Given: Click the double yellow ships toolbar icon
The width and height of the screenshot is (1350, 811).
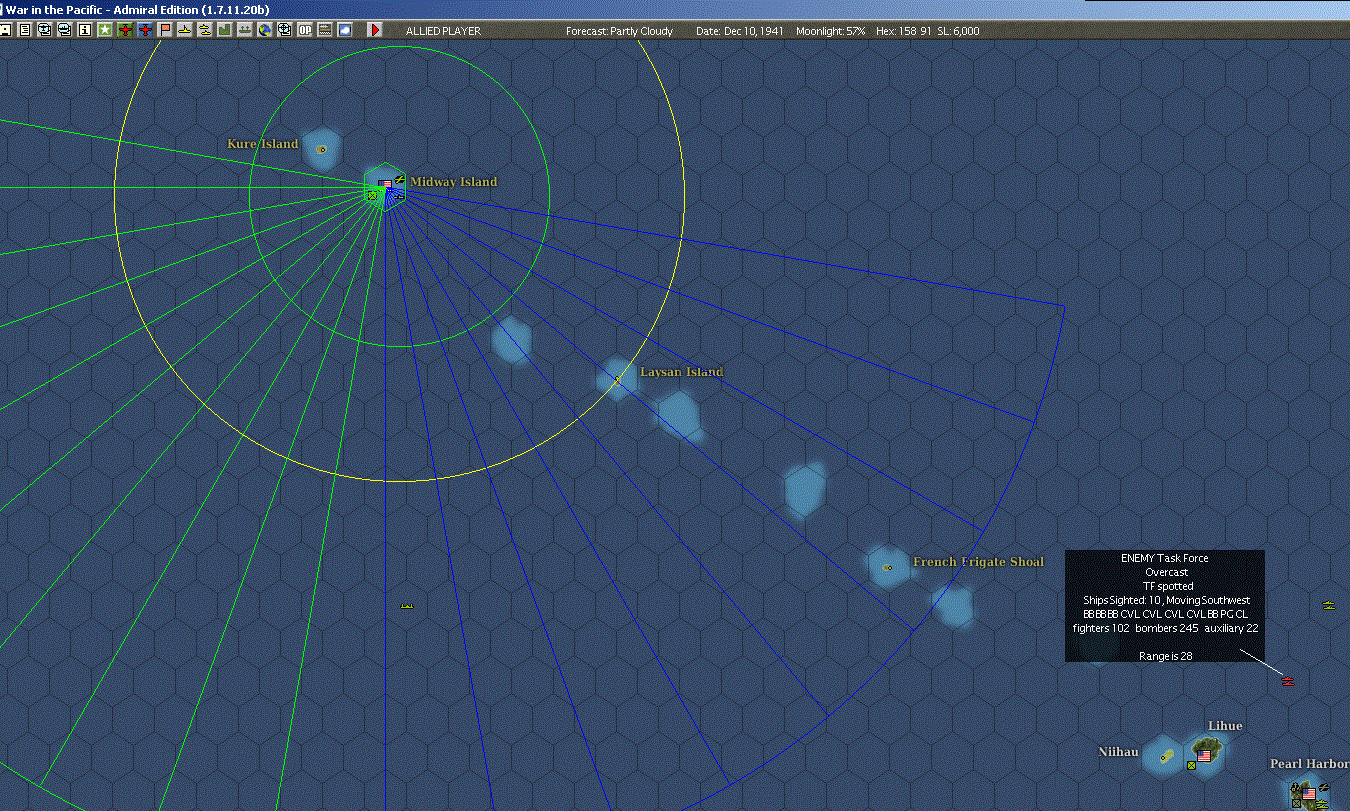Looking at the screenshot, I should coord(204,30).
